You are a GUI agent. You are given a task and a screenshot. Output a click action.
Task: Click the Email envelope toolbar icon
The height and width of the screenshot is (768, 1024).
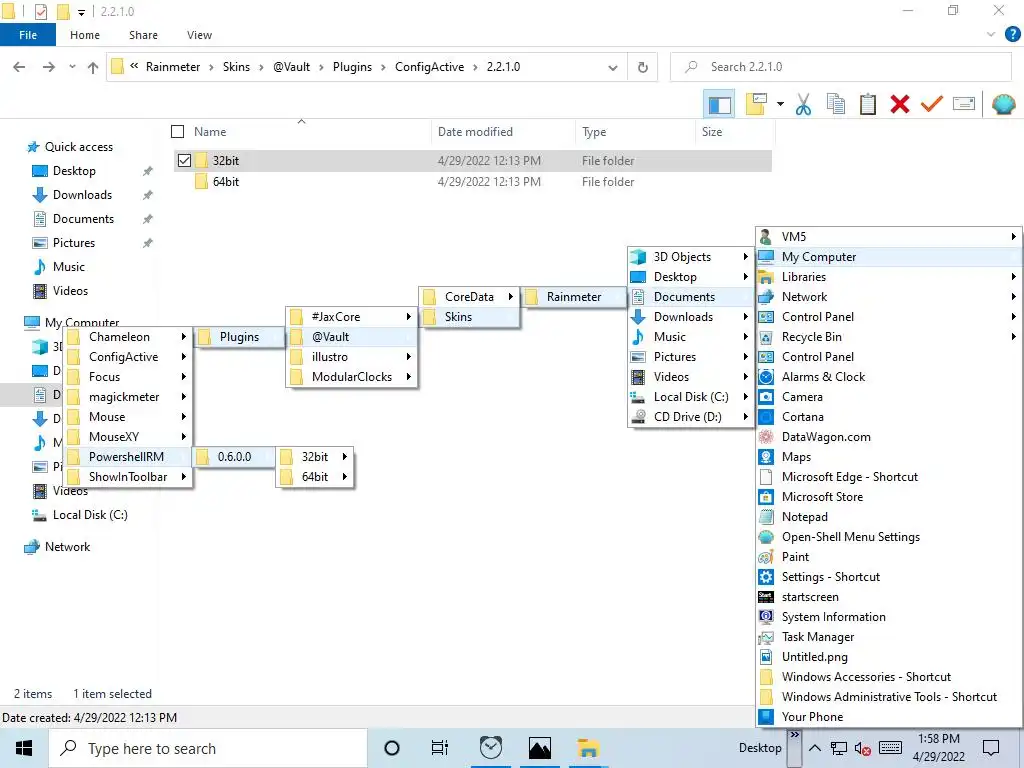click(x=964, y=104)
